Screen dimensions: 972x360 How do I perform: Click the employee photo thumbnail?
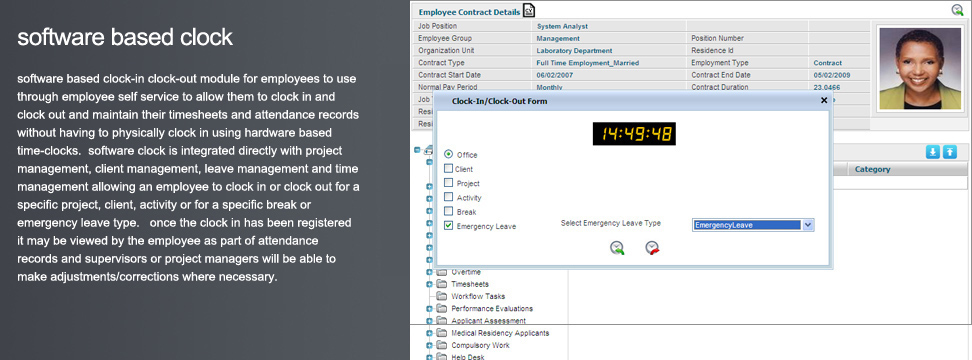(x=920, y=68)
